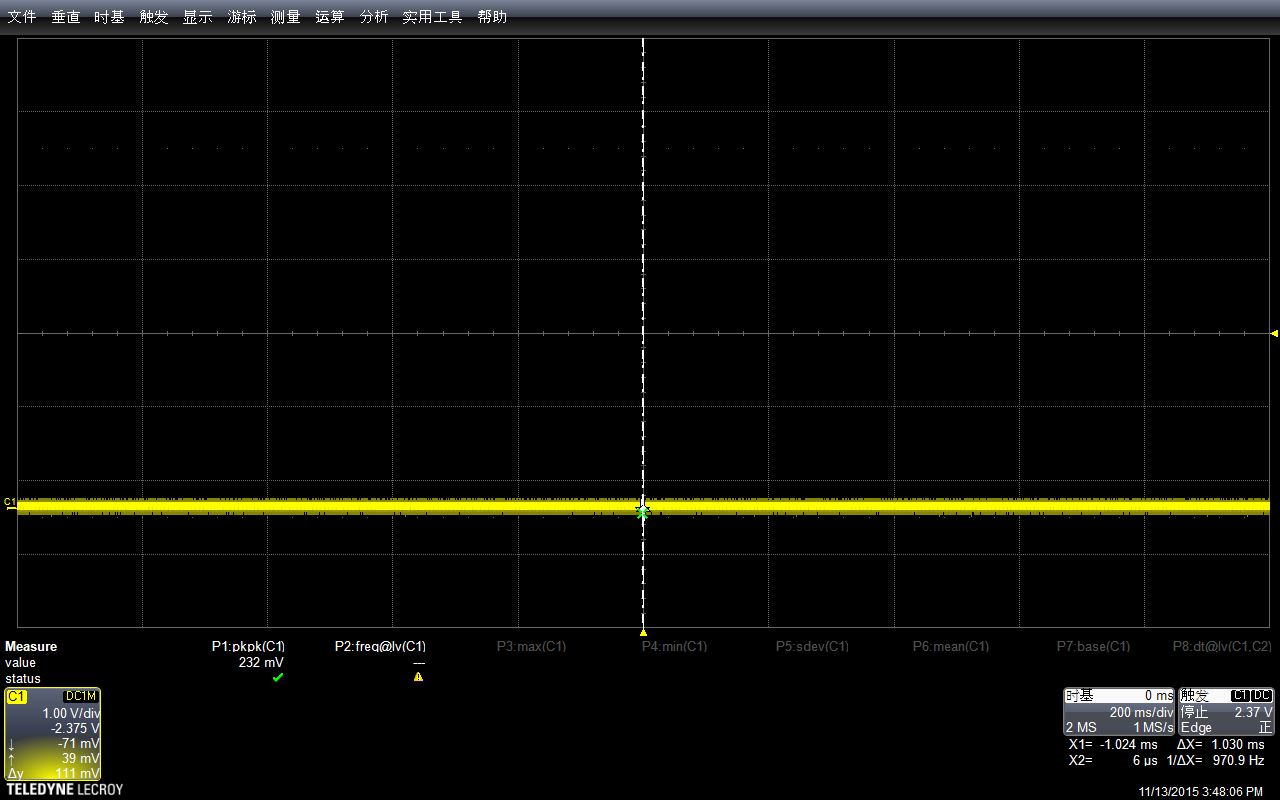Click the -2.375 V offset value

(75, 728)
